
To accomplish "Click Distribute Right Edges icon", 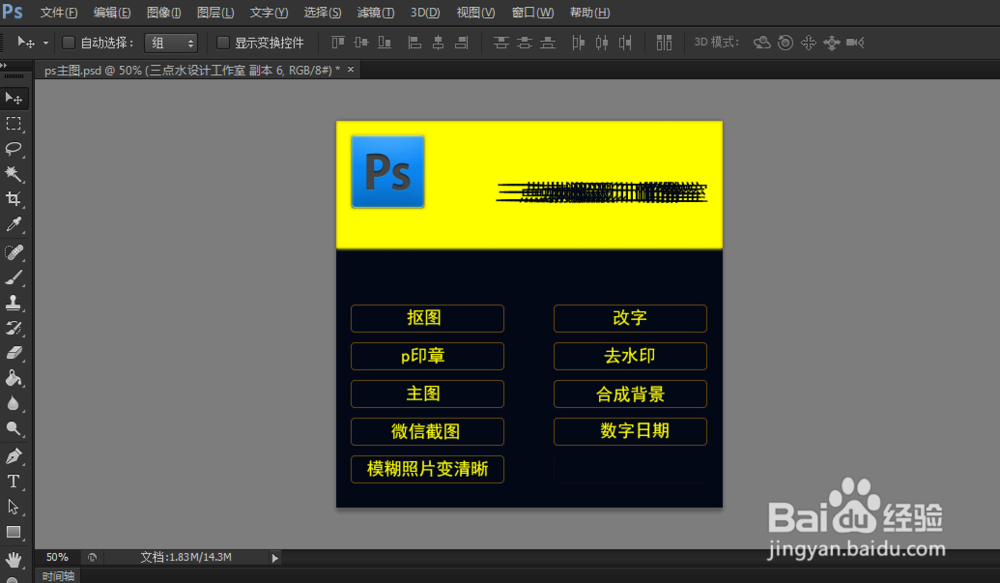I will pos(625,43).
